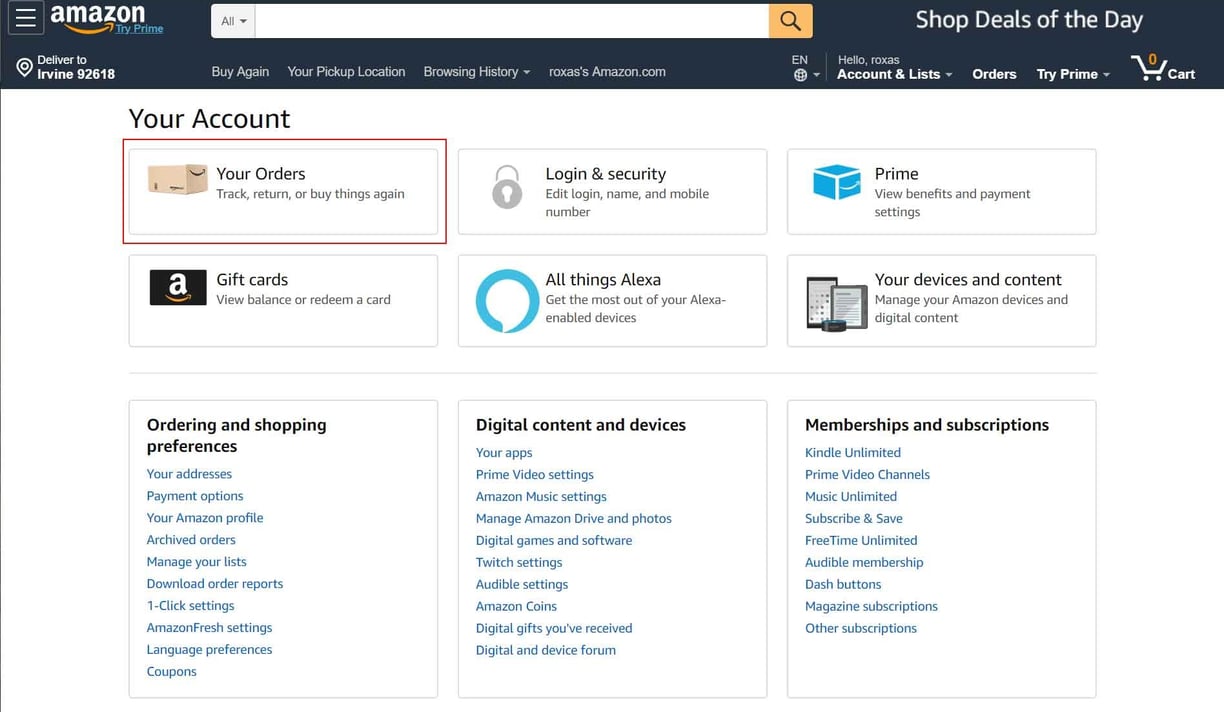Click the Try Prime link under logo

click(x=139, y=29)
